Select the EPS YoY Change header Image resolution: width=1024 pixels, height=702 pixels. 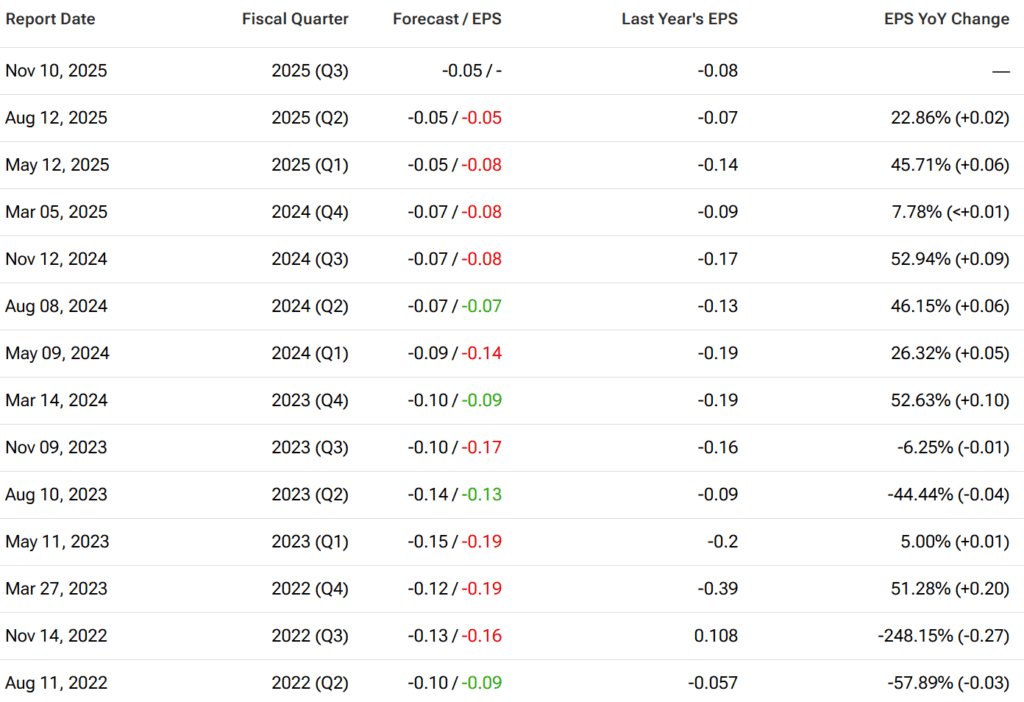[x=946, y=19]
